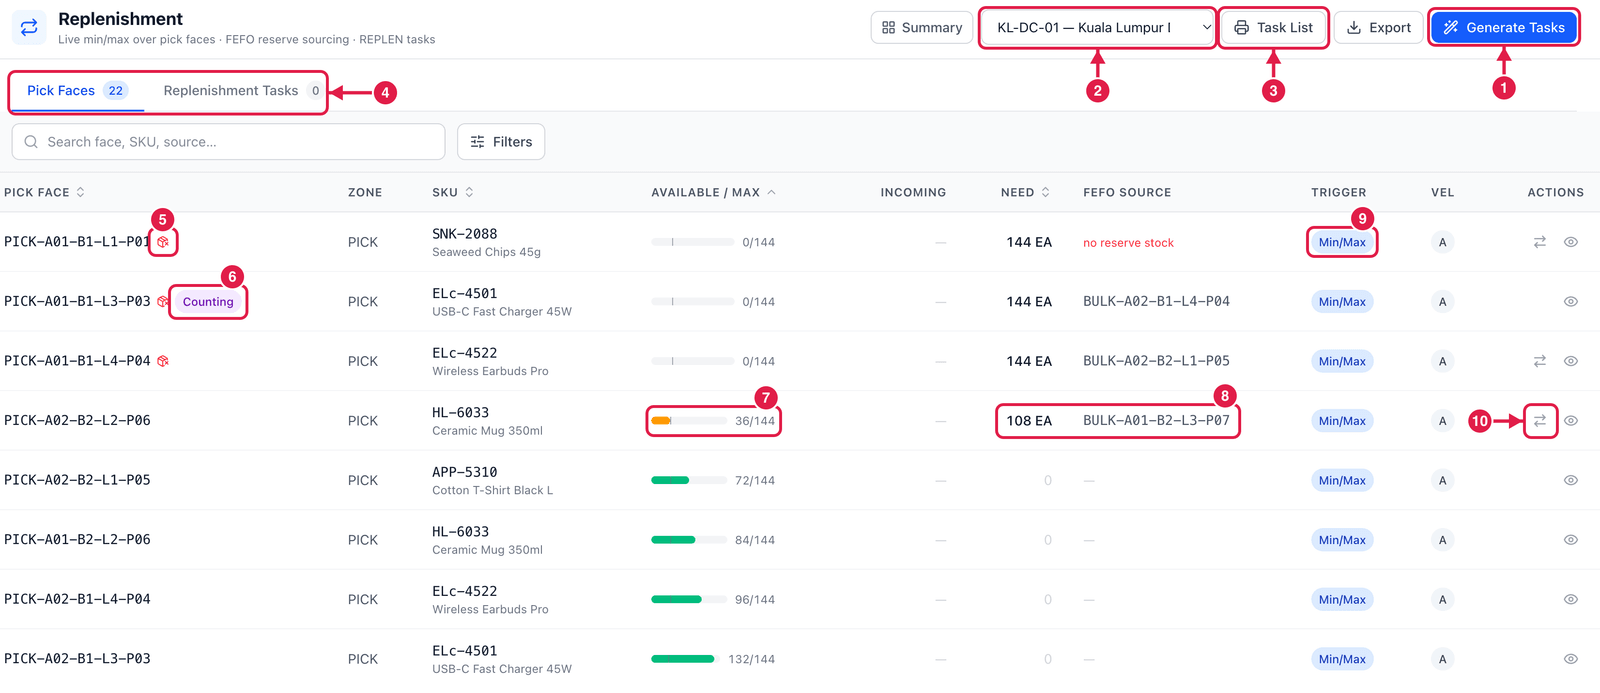Click the eye icon in the PICK-A02-B2-L1-P05 row
The height and width of the screenshot is (693, 1600).
1571,480
